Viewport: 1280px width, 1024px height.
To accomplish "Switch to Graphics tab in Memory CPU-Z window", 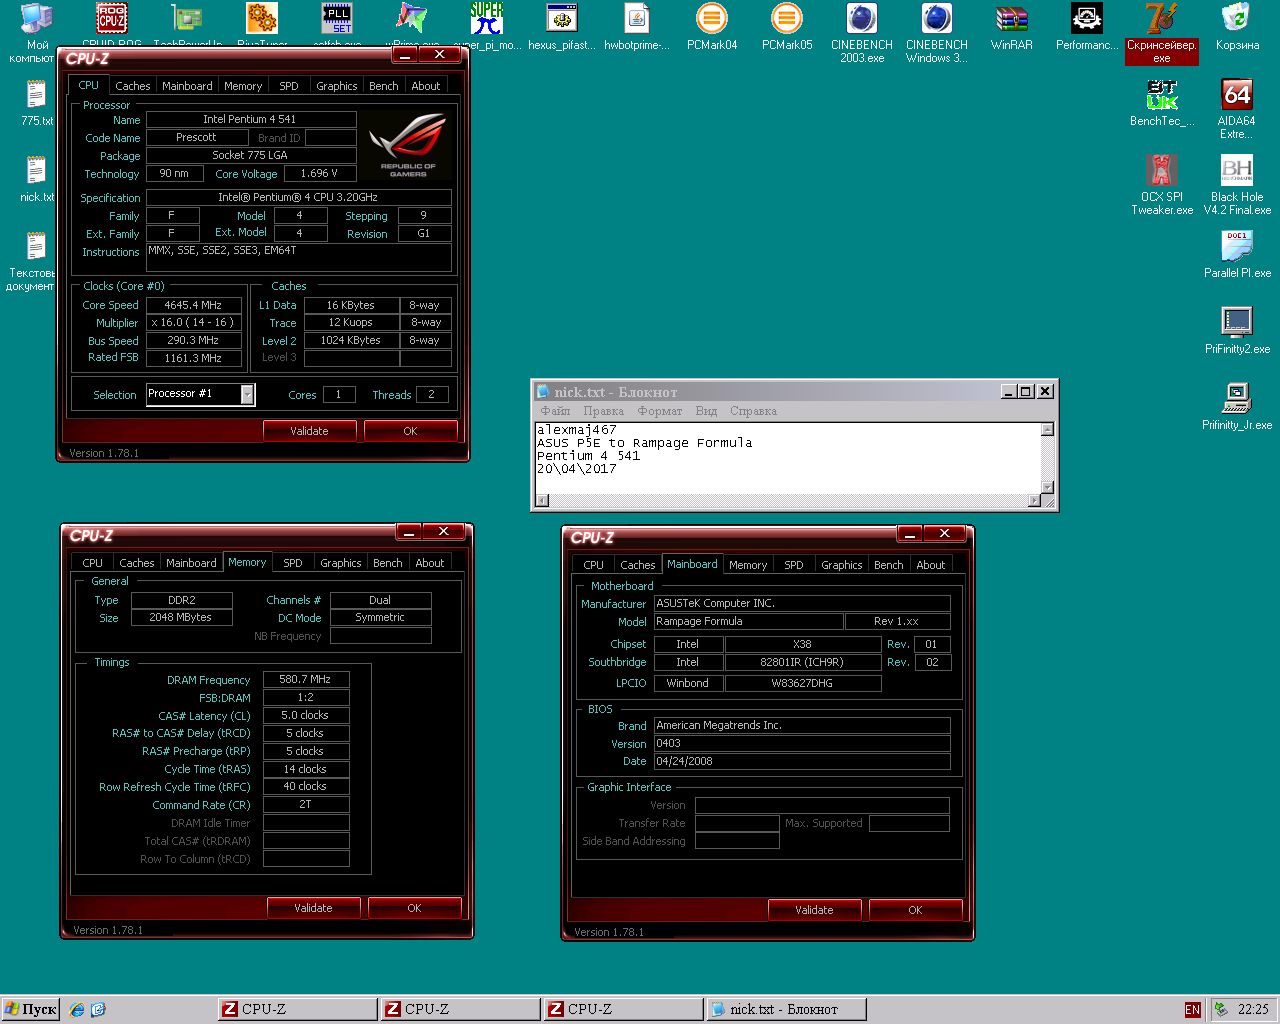I will point(341,563).
